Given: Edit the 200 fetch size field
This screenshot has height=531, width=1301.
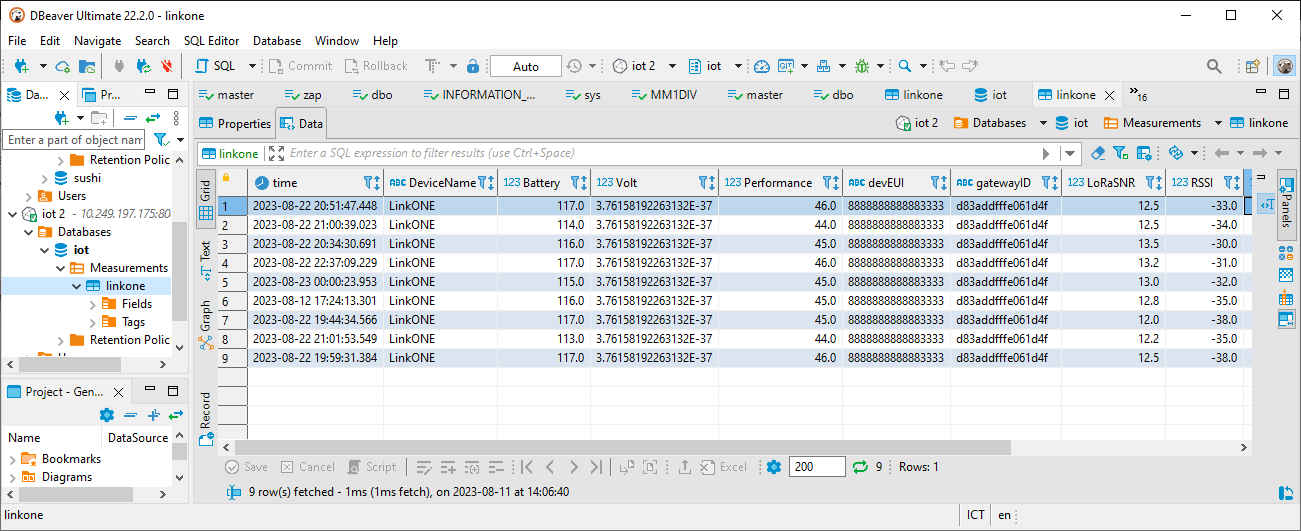Looking at the screenshot, I should (817, 467).
